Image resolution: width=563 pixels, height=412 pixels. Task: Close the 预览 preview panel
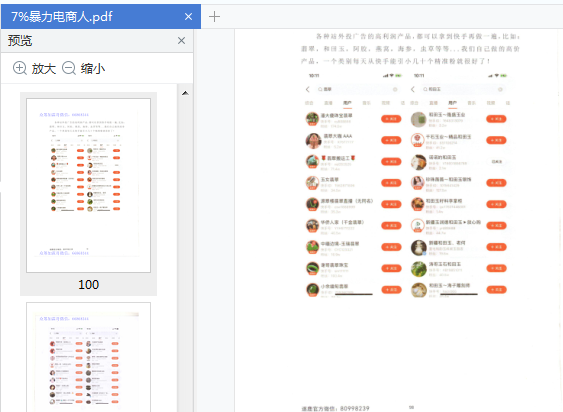click(x=181, y=41)
